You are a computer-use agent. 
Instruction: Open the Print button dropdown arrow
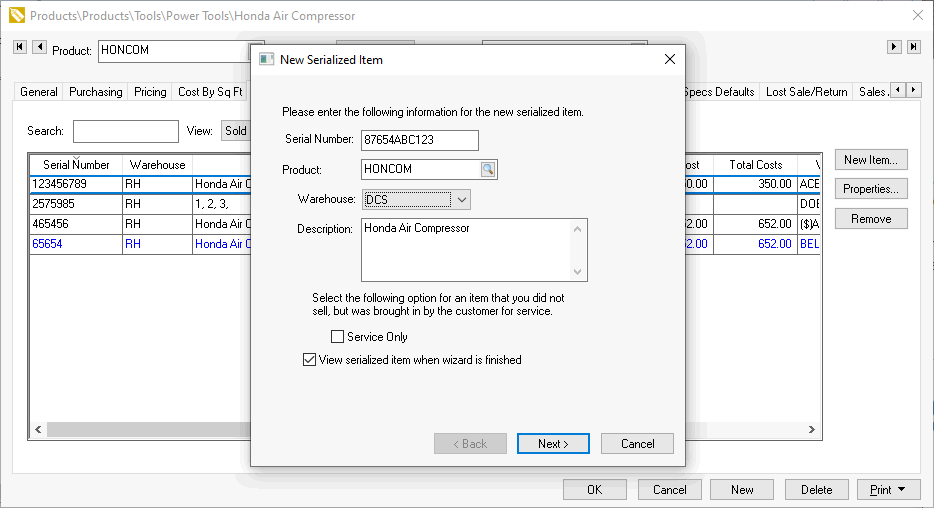[x=902, y=490]
